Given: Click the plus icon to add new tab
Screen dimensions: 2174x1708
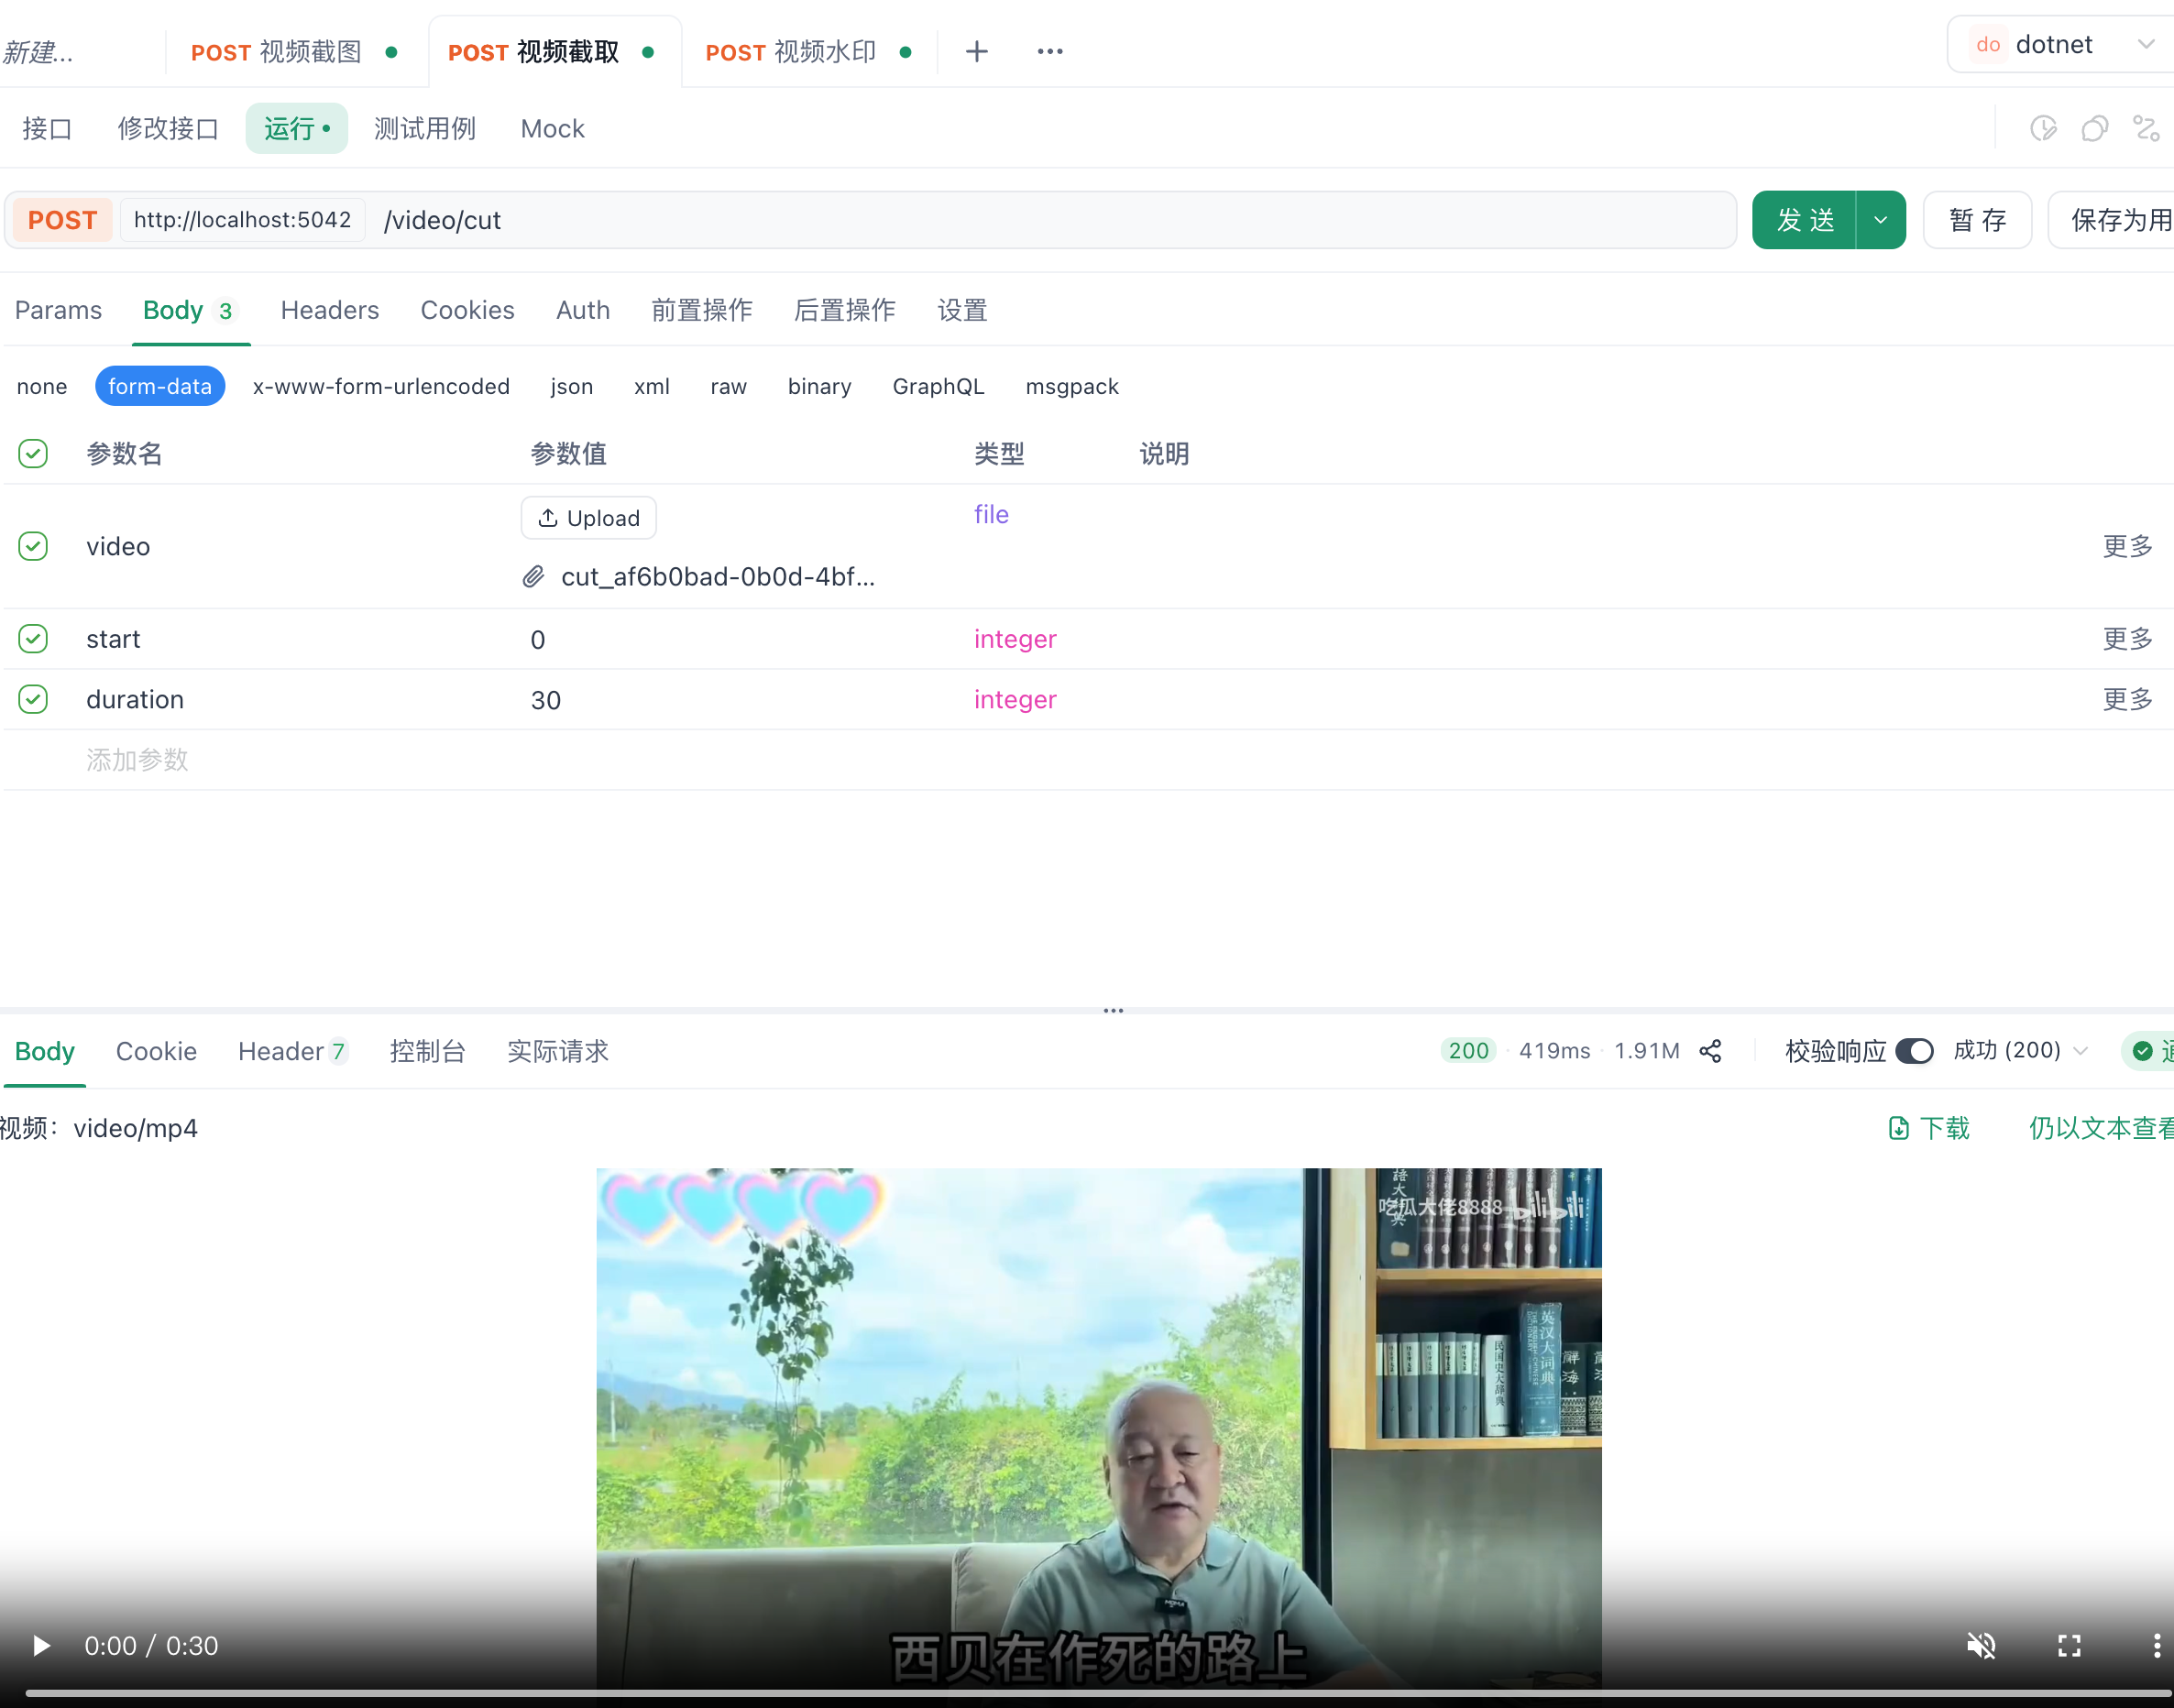Looking at the screenshot, I should tap(976, 52).
